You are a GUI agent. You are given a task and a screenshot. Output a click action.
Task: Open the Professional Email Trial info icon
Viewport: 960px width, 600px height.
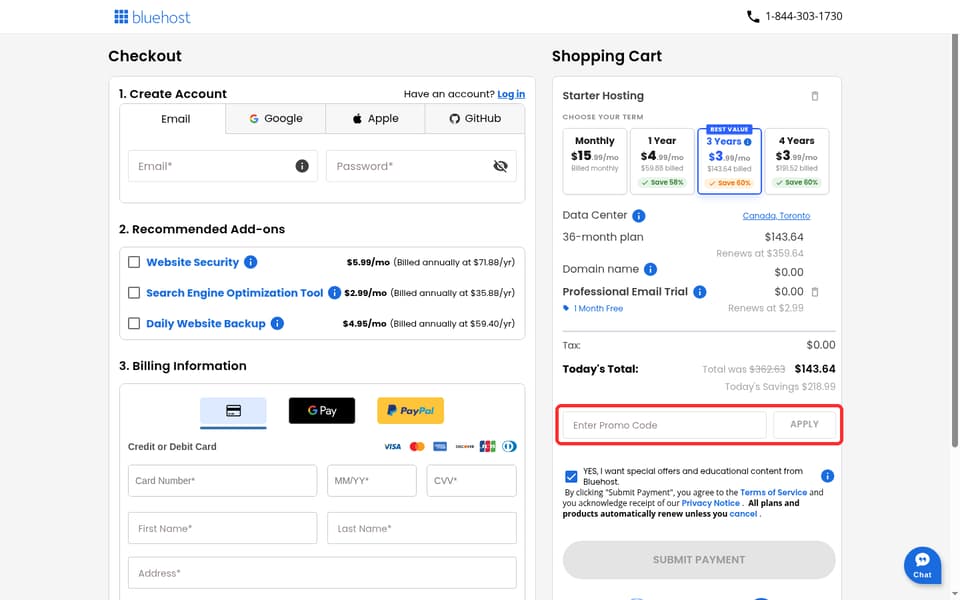pyautogui.click(x=700, y=292)
